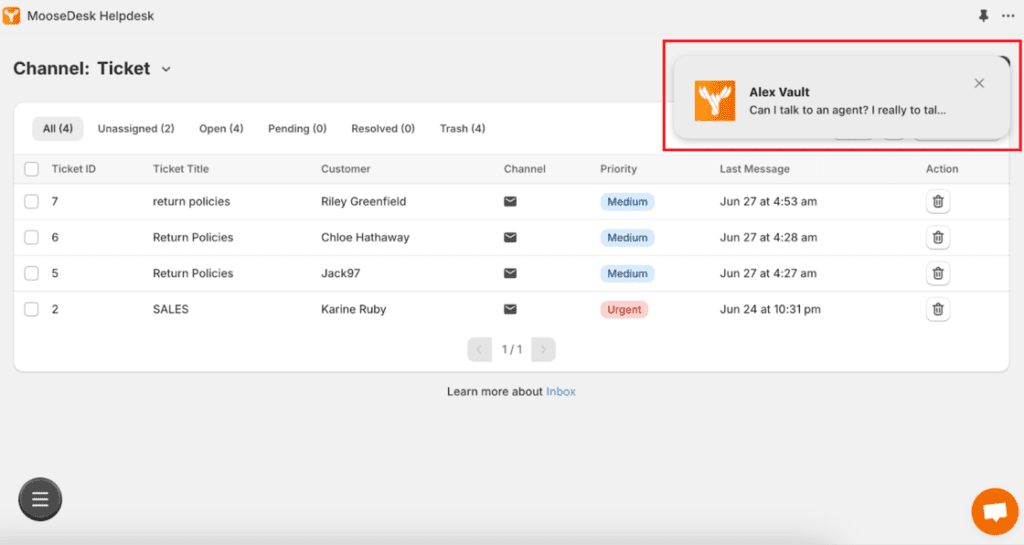The image size is (1024, 545).
Task: Switch to the Pending (0) tab
Action: [297, 129]
